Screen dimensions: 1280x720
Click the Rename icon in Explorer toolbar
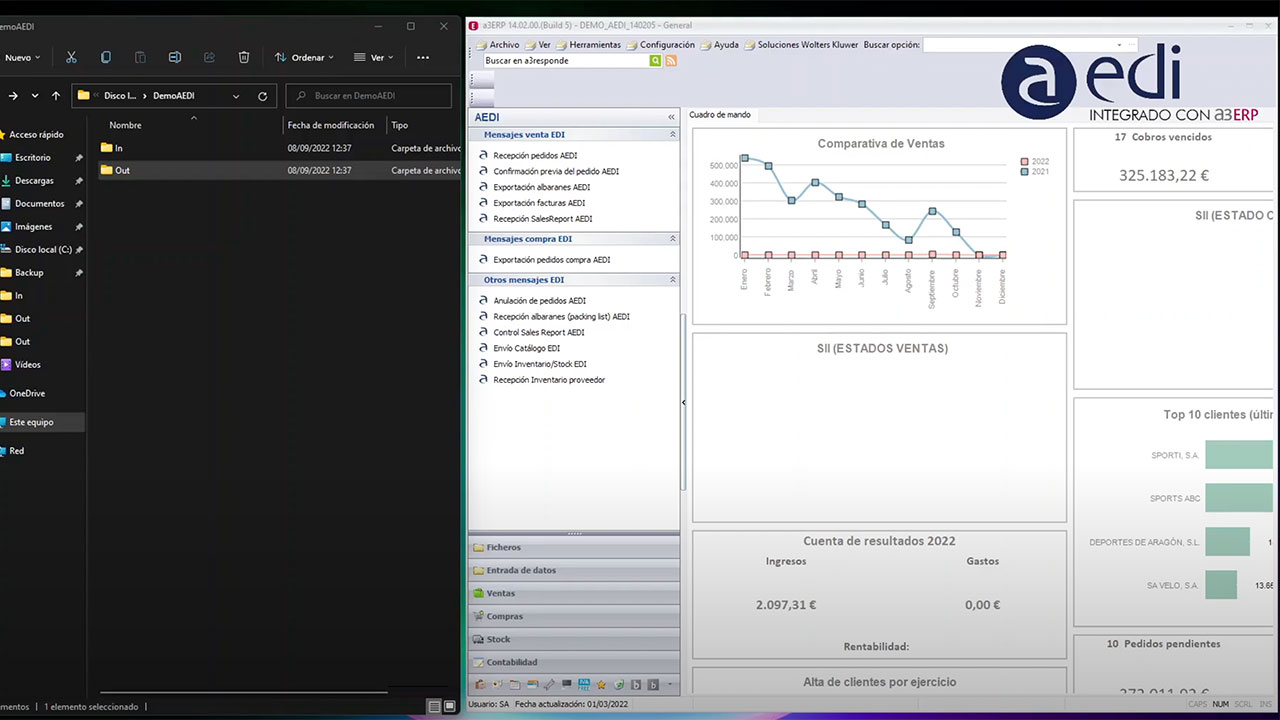175,58
